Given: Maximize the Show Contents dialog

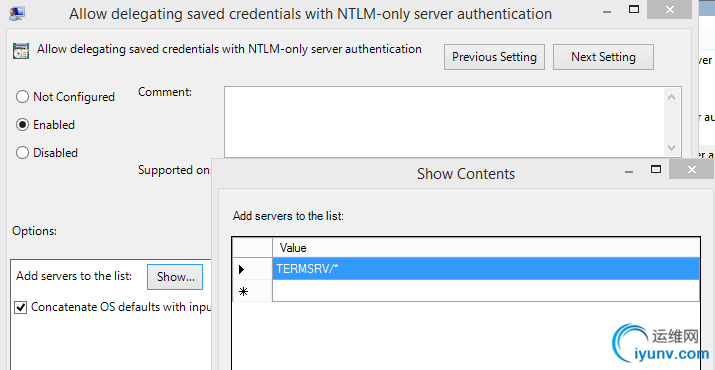Looking at the screenshot, I should click(x=656, y=170).
